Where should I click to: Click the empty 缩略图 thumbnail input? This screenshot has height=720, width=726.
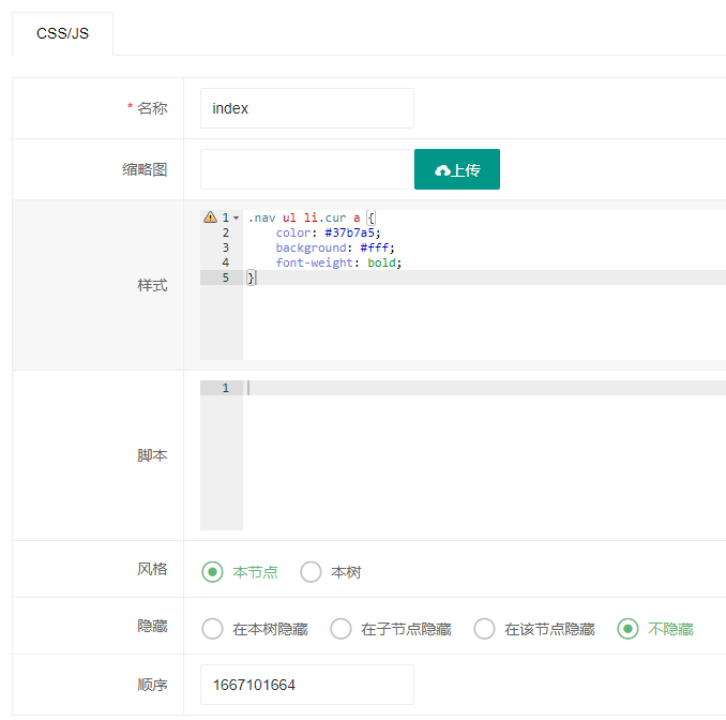pos(306,169)
